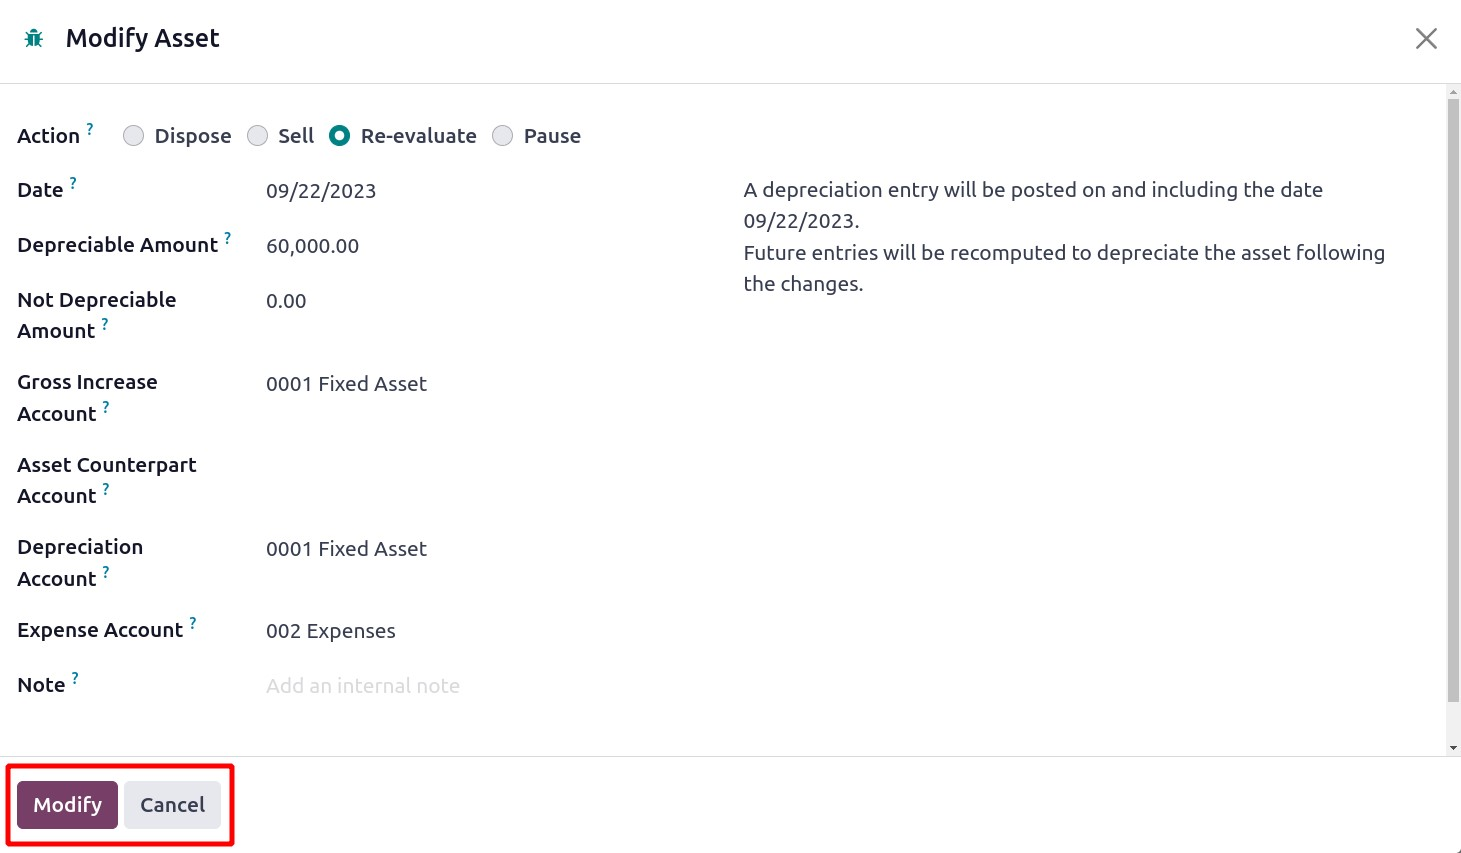Show help tooltip for Depreciable Amount
Viewport: 1461px width, 853px height.
tap(228, 238)
